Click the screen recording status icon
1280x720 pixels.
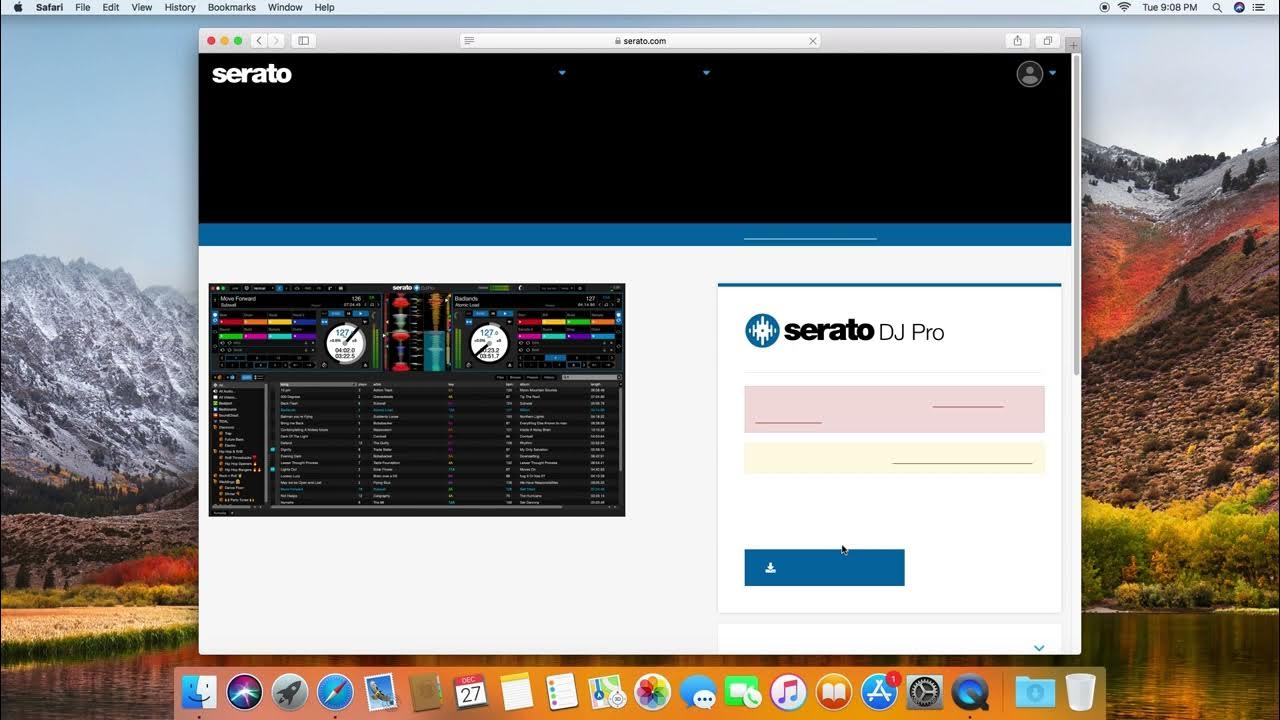(1104, 7)
